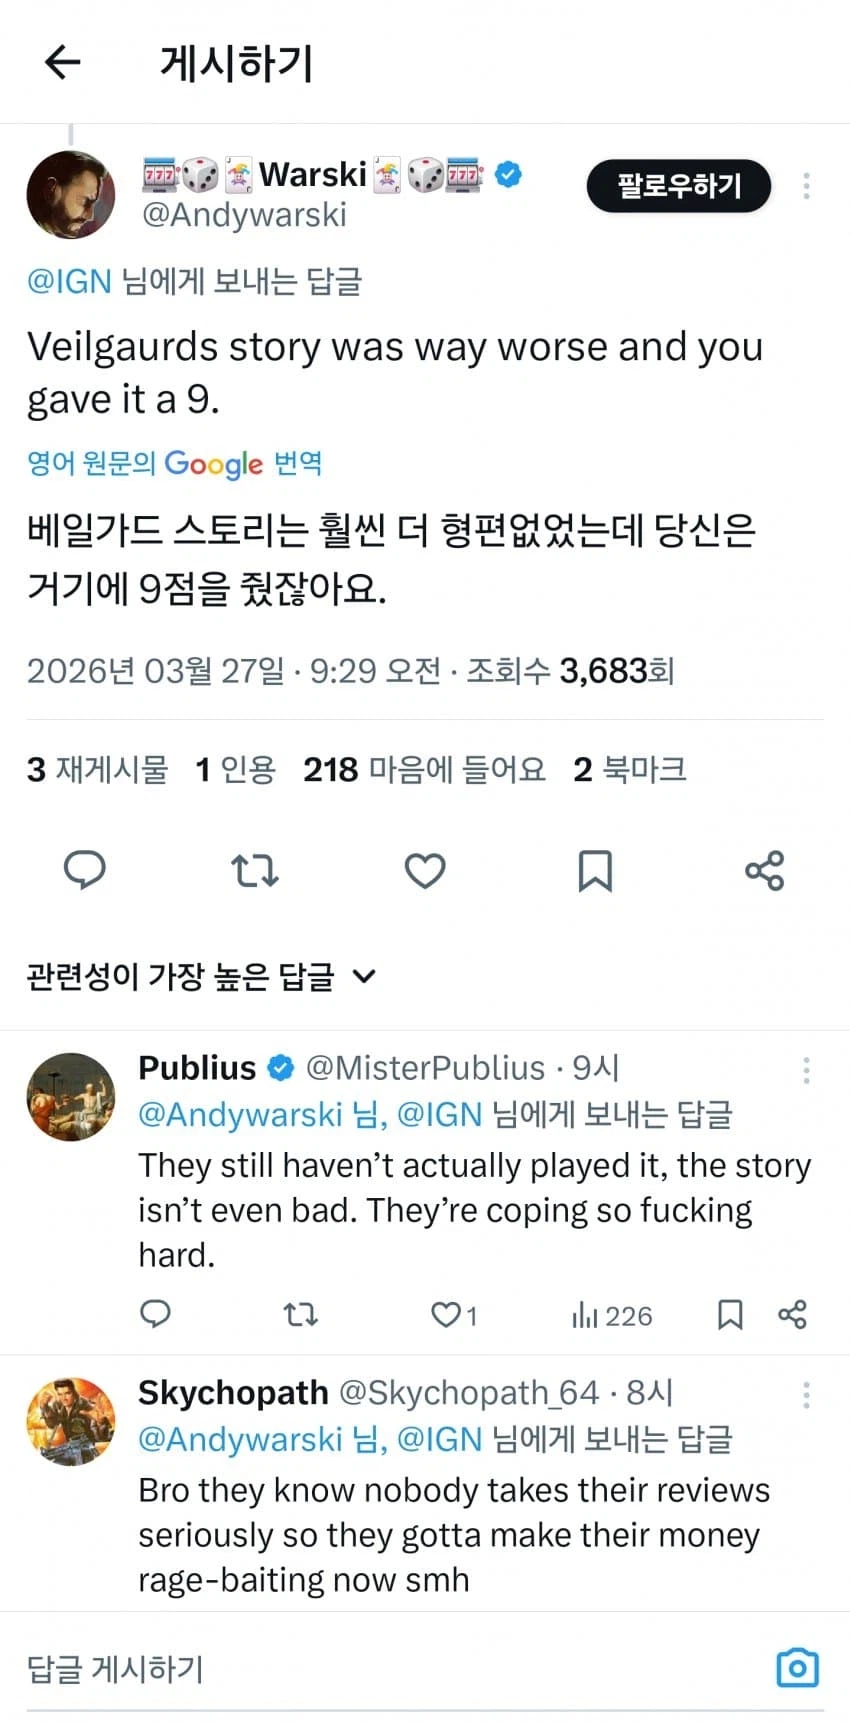Image resolution: width=850 pixels, height=1723 pixels.
Task: Open the three-dot menu on the main tweet
Action: [806, 186]
